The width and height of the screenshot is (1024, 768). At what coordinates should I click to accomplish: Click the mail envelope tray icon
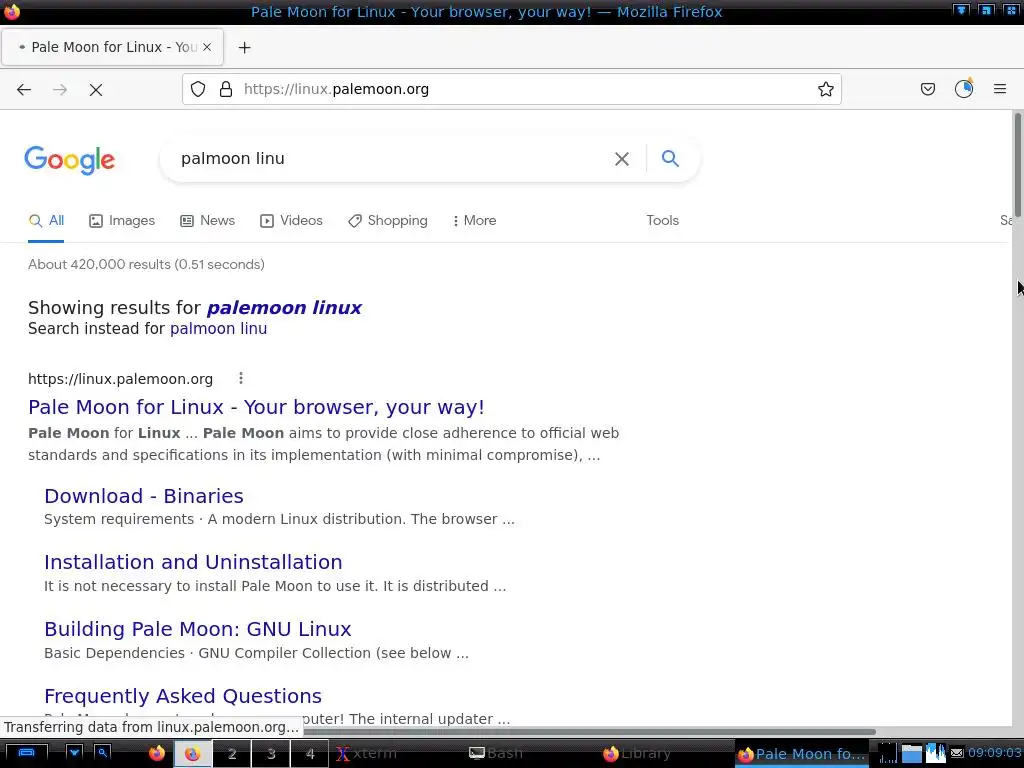point(957,754)
